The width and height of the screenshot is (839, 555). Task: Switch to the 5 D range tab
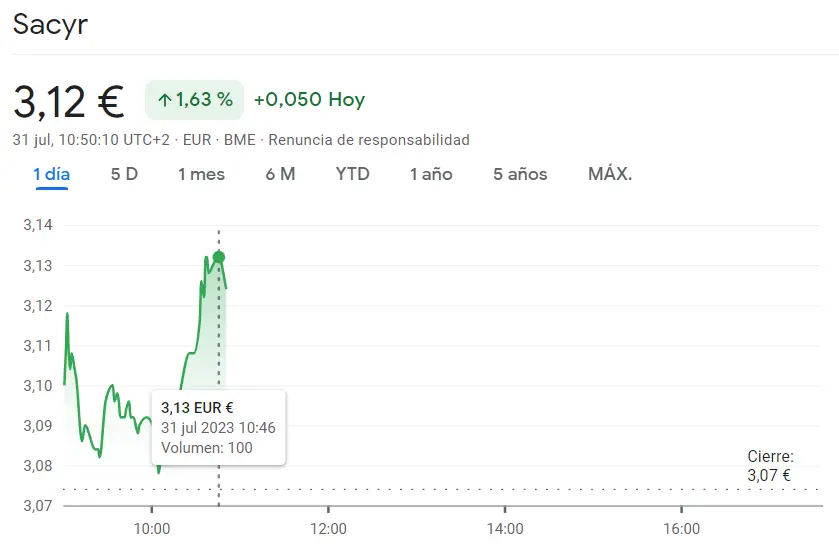pyautogui.click(x=124, y=174)
